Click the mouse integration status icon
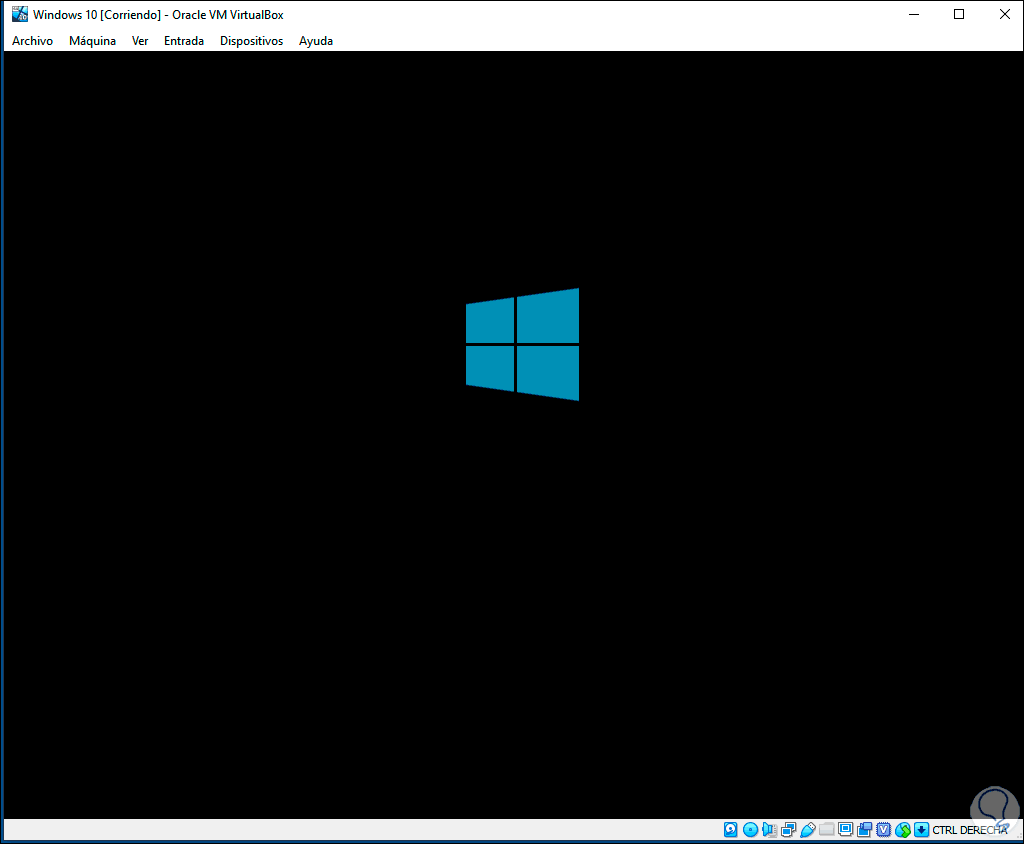The image size is (1024, 844). 903,830
